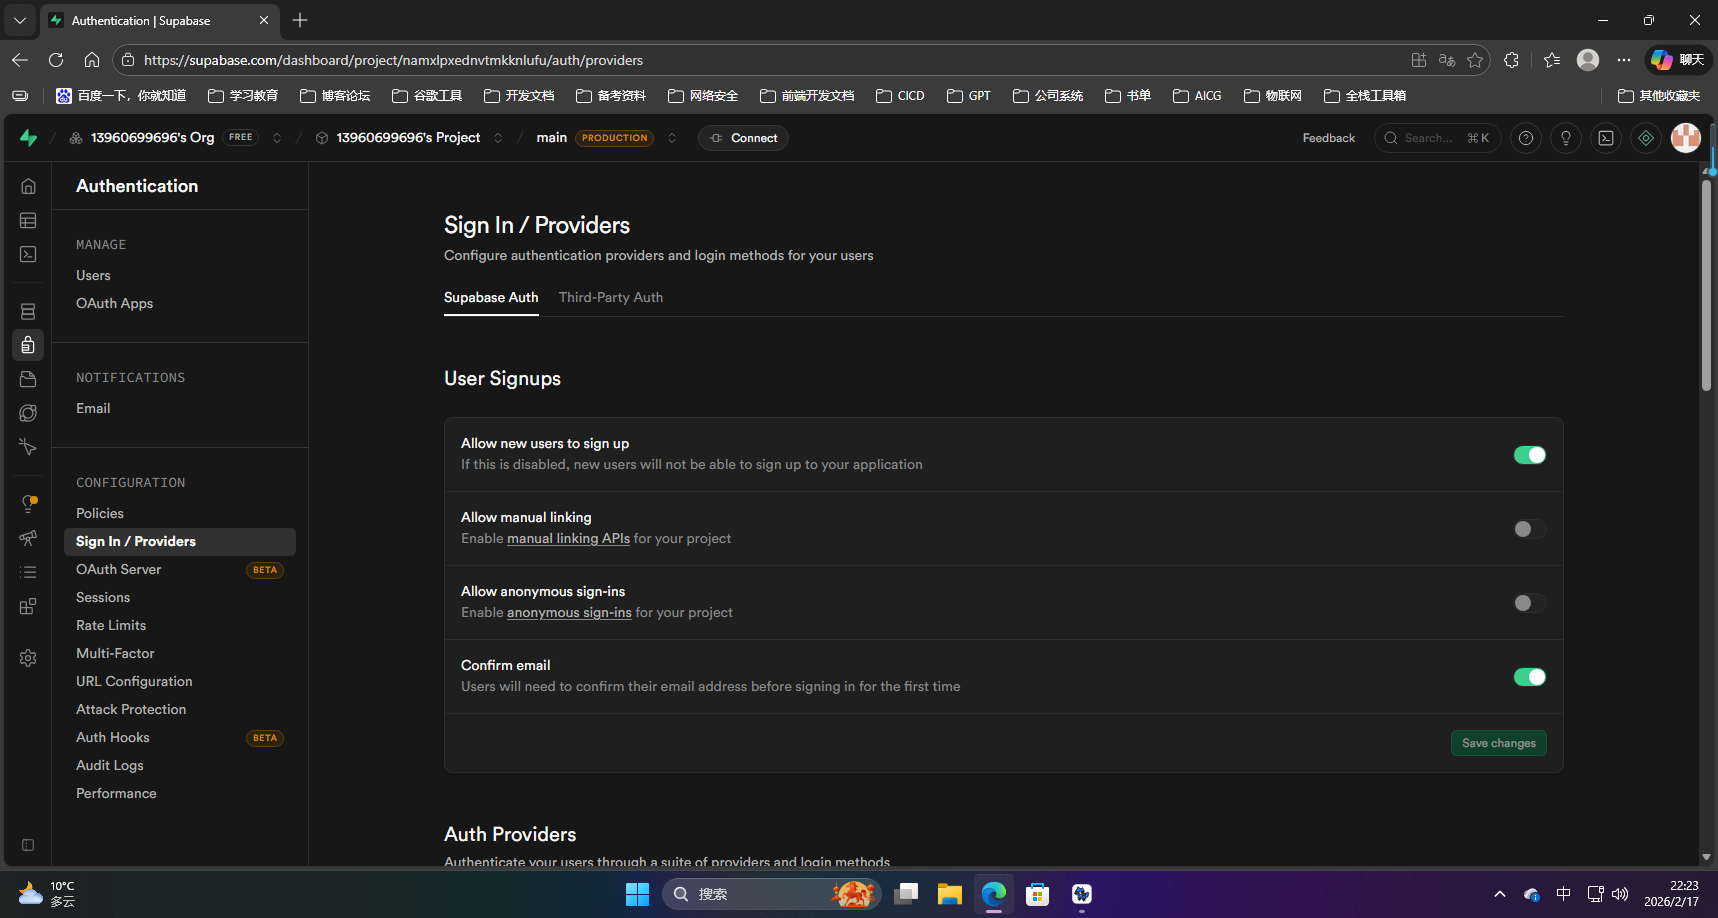Open File Explorer from taskbar
1718x918 pixels.
949,894
